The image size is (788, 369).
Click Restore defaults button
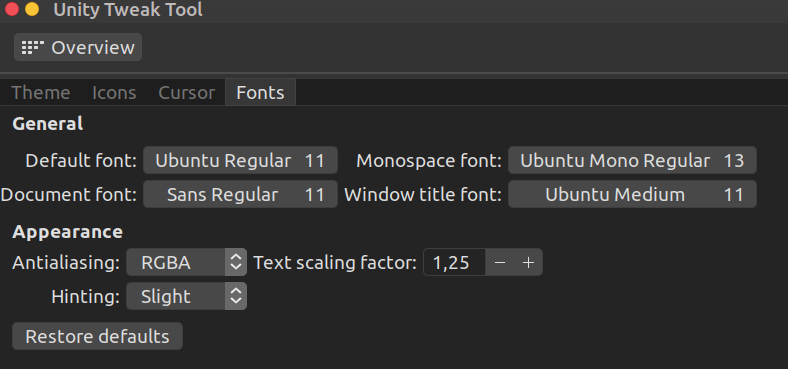point(97,336)
